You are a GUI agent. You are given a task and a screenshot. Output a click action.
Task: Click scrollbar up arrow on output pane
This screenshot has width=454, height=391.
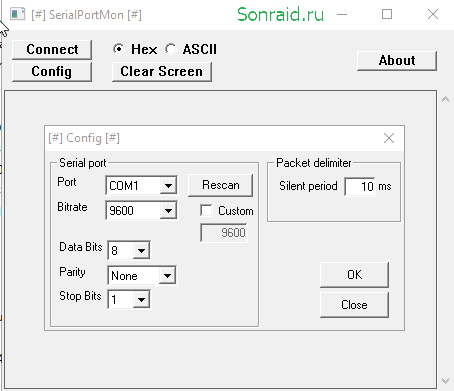(x=445, y=99)
